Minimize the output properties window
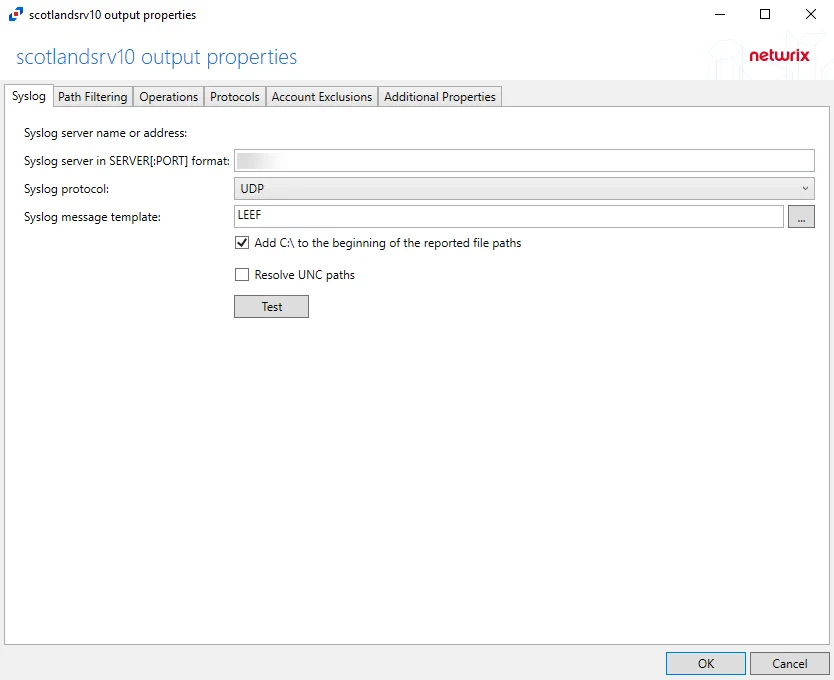This screenshot has height=680, width=834. tap(720, 14)
